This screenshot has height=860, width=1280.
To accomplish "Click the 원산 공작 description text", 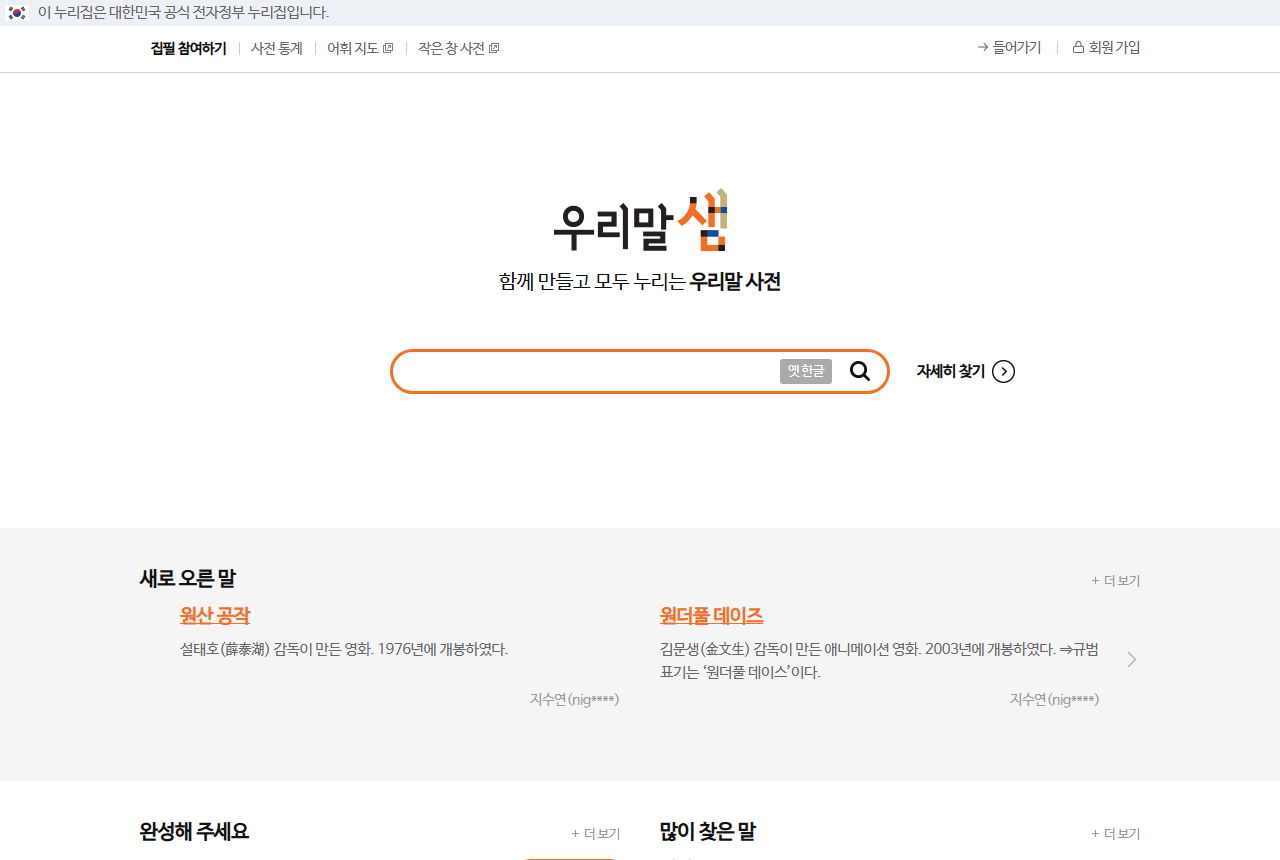I will point(344,649).
